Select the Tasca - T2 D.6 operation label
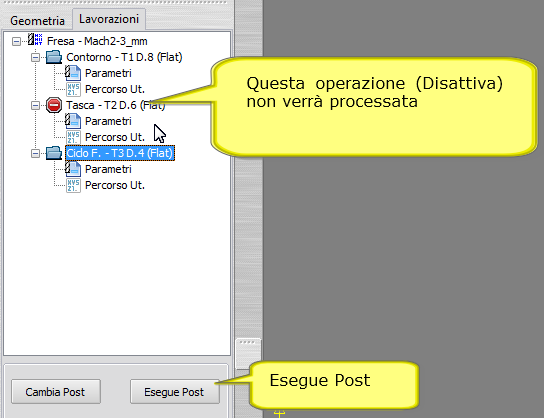 (x=116, y=105)
